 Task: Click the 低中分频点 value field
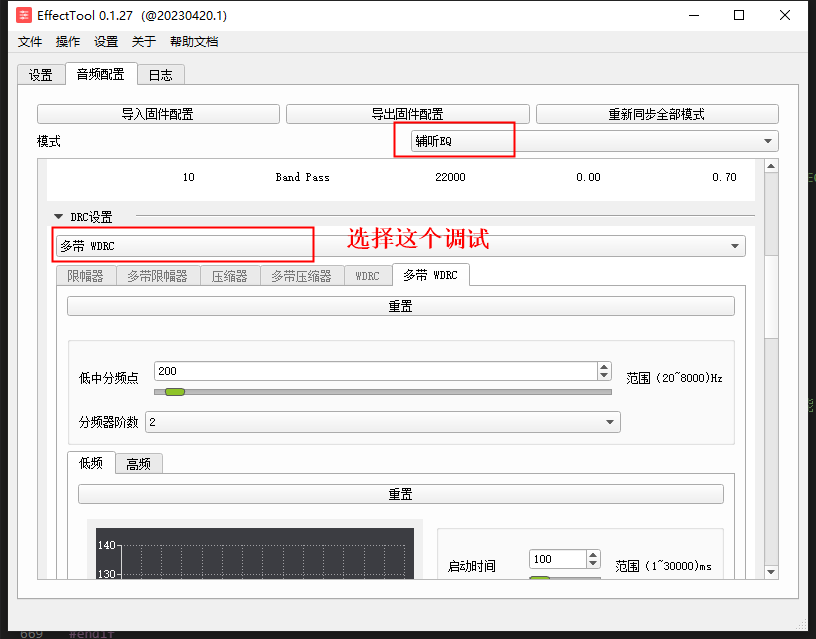click(376, 371)
